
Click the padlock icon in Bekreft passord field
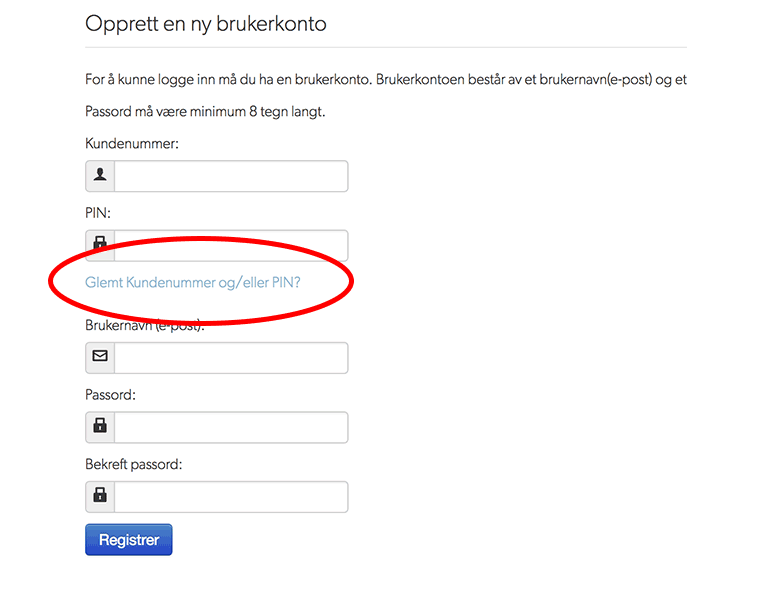point(100,495)
